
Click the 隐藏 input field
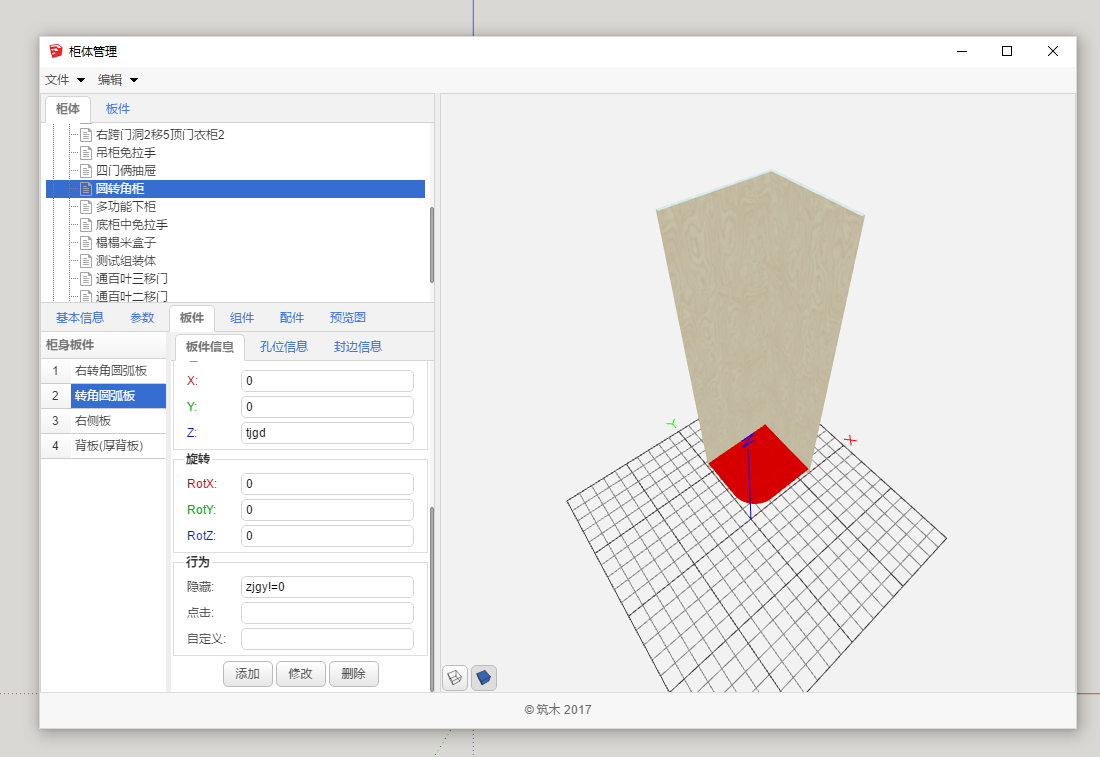click(x=327, y=587)
